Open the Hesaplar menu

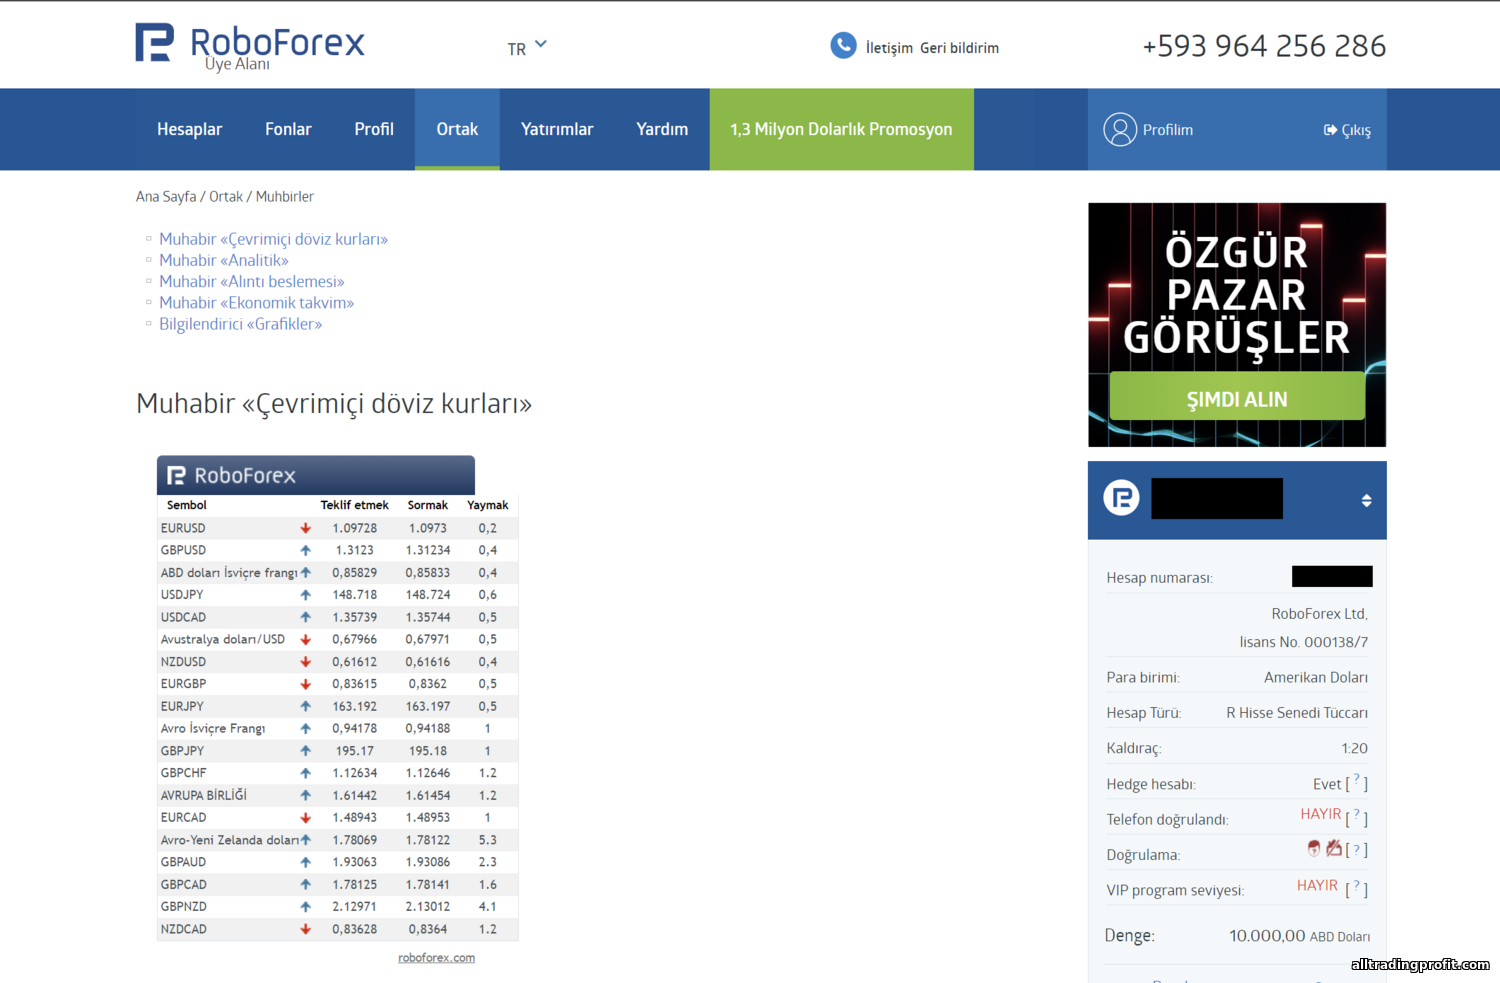click(189, 129)
